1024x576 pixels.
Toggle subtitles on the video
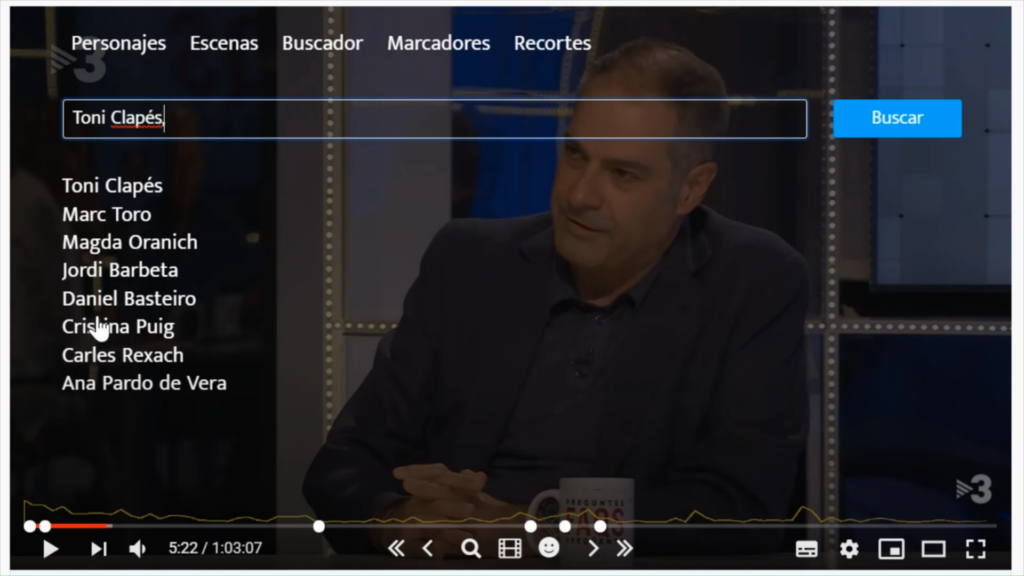click(x=807, y=548)
